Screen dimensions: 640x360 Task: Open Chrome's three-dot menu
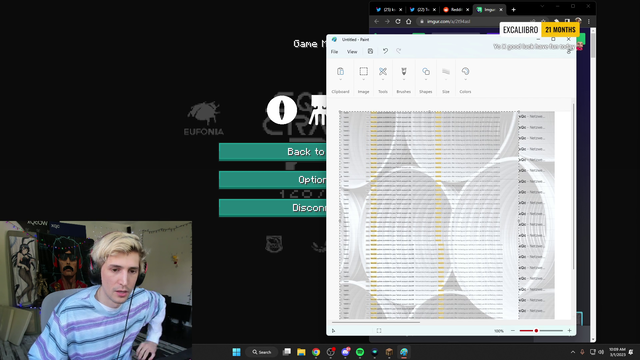click(589, 21)
